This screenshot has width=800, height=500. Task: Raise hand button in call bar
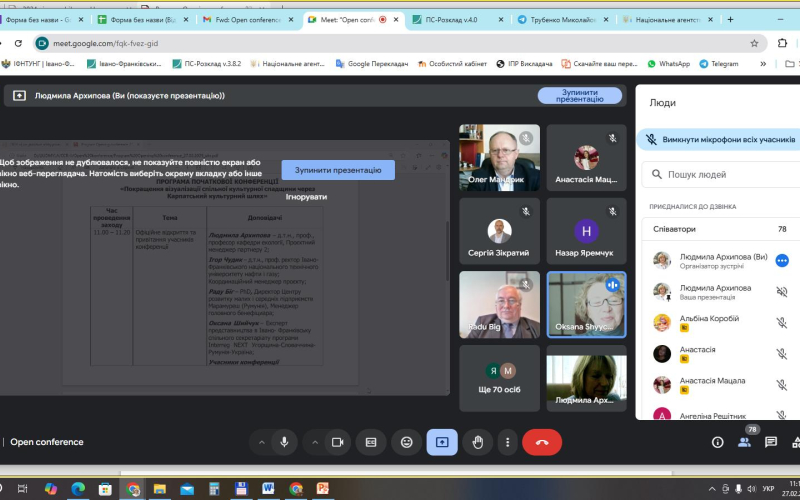pyautogui.click(x=478, y=442)
